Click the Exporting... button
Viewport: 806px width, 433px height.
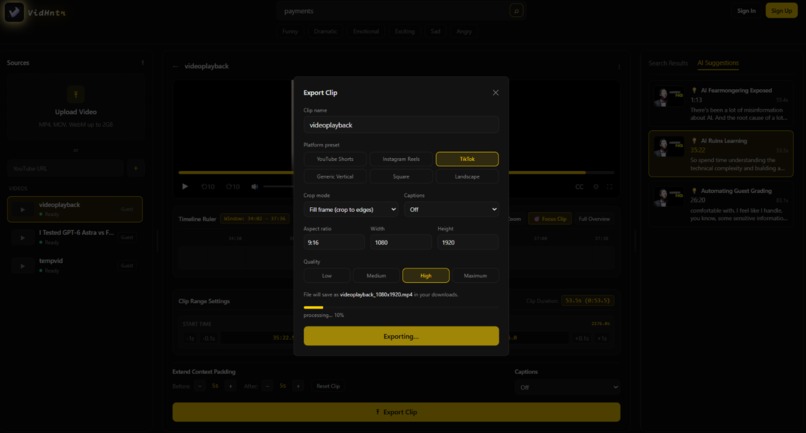401,336
